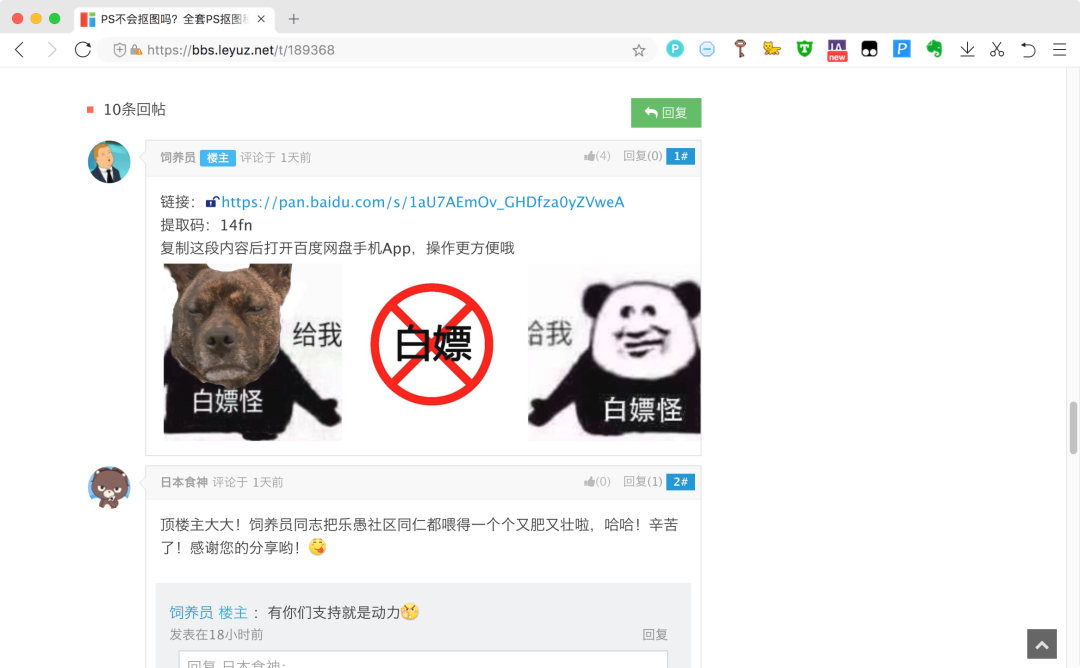Open the yellow cat Tampermonkey-like extension

(x=771, y=49)
